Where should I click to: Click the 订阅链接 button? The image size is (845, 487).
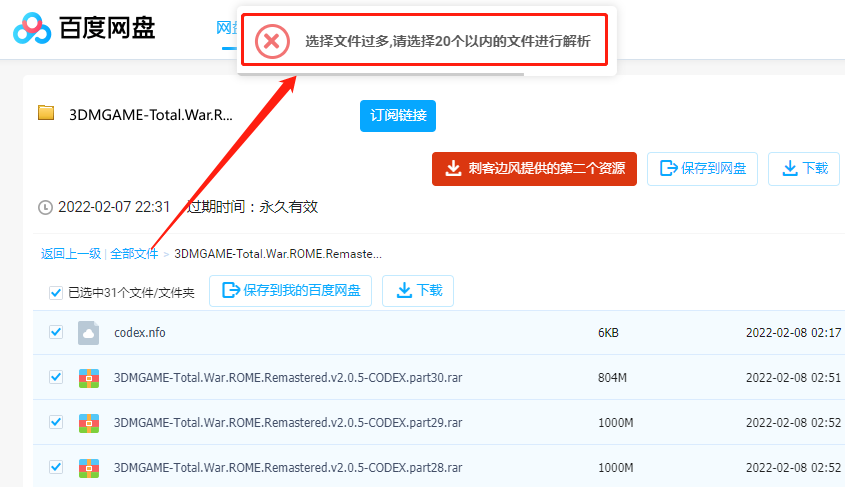coord(398,116)
